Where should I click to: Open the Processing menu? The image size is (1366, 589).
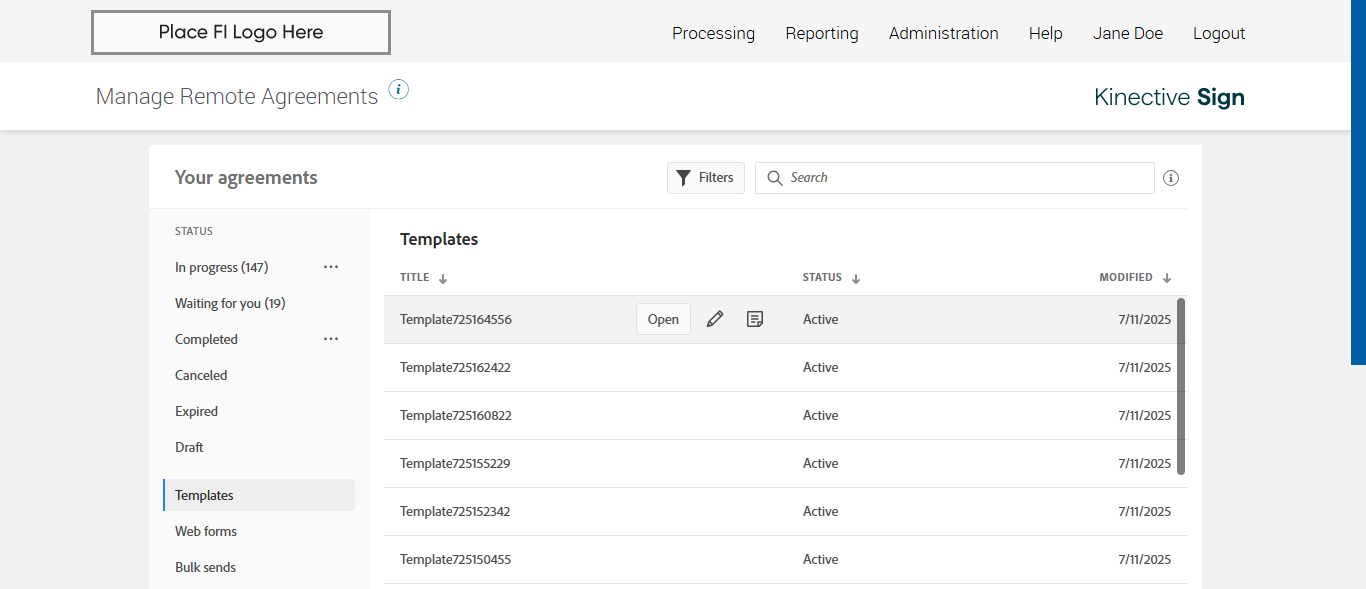(713, 33)
